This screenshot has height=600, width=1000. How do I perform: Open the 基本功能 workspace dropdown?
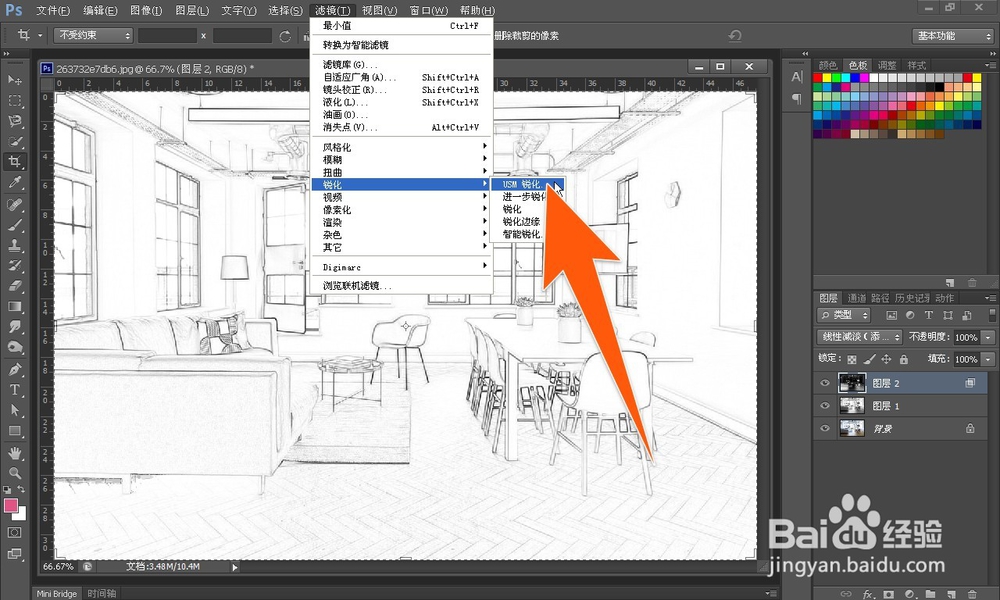click(953, 36)
